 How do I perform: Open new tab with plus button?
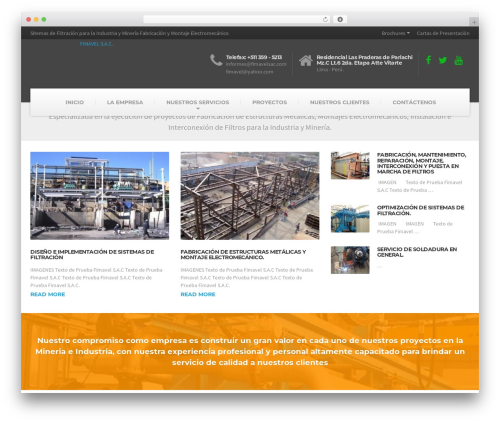(x=474, y=22)
